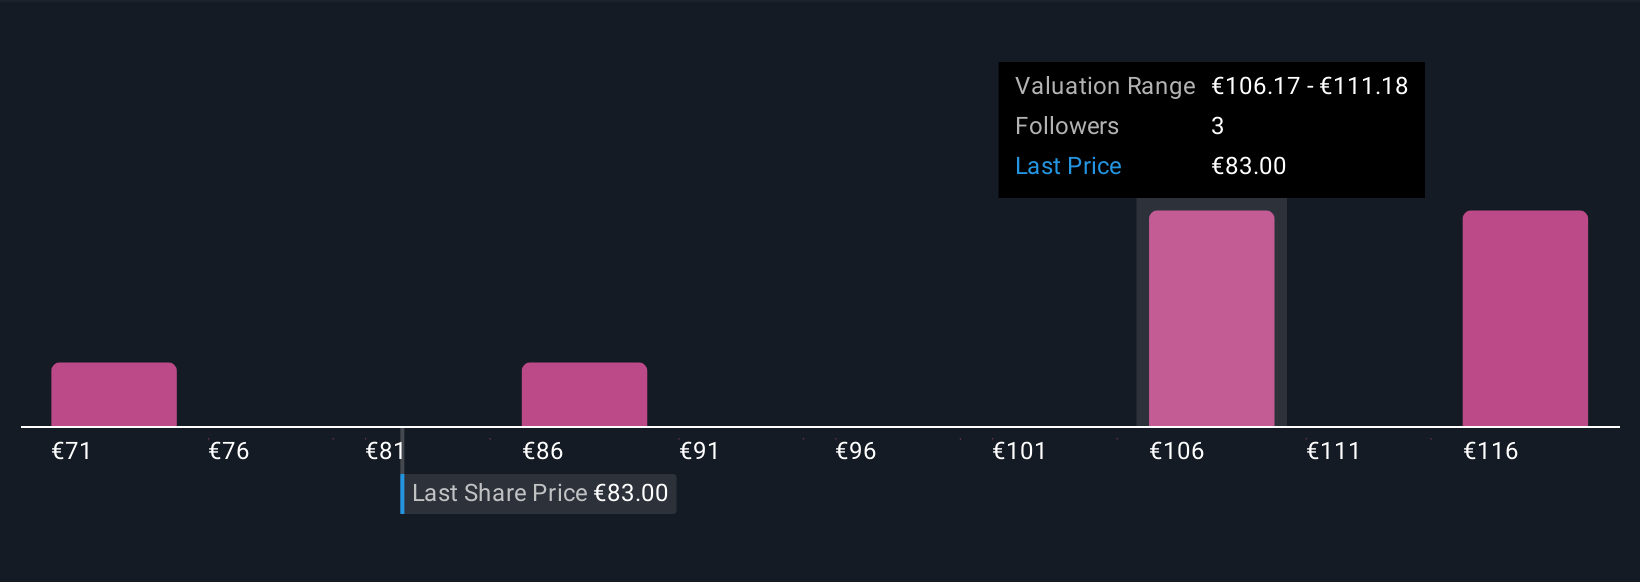The width and height of the screenshot is (1640, 582).
Task: Click the blue last share price marker line
Action: (402, 493)
